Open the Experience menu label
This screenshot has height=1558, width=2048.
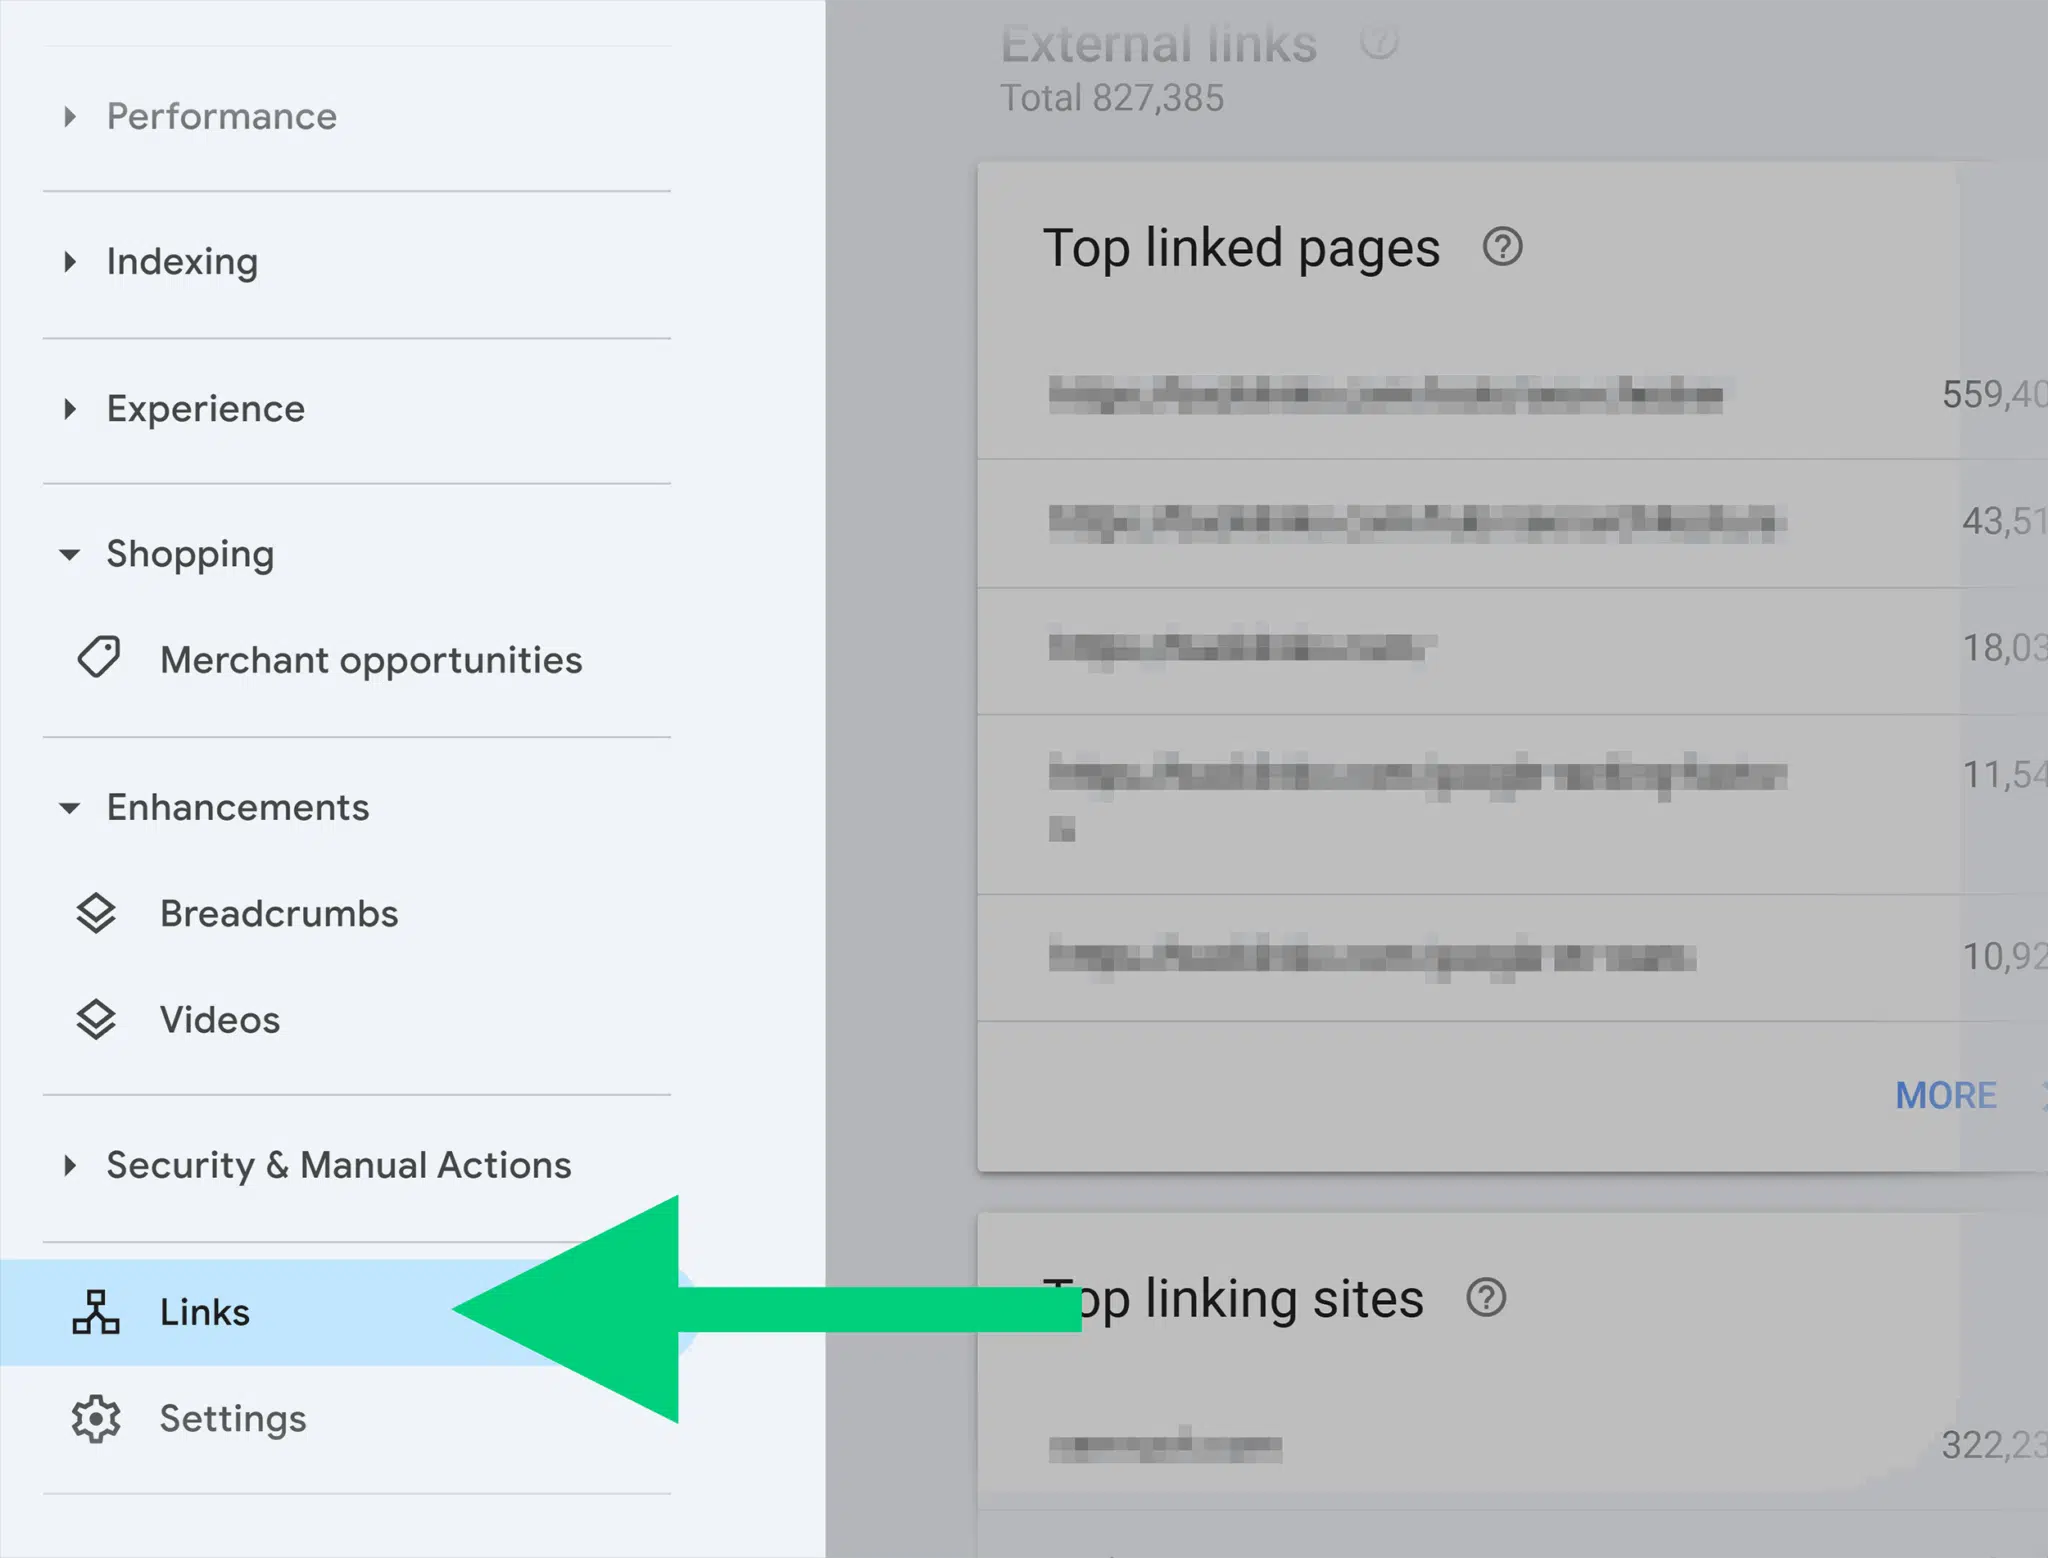pyautogui.click(x=206, y=409)
